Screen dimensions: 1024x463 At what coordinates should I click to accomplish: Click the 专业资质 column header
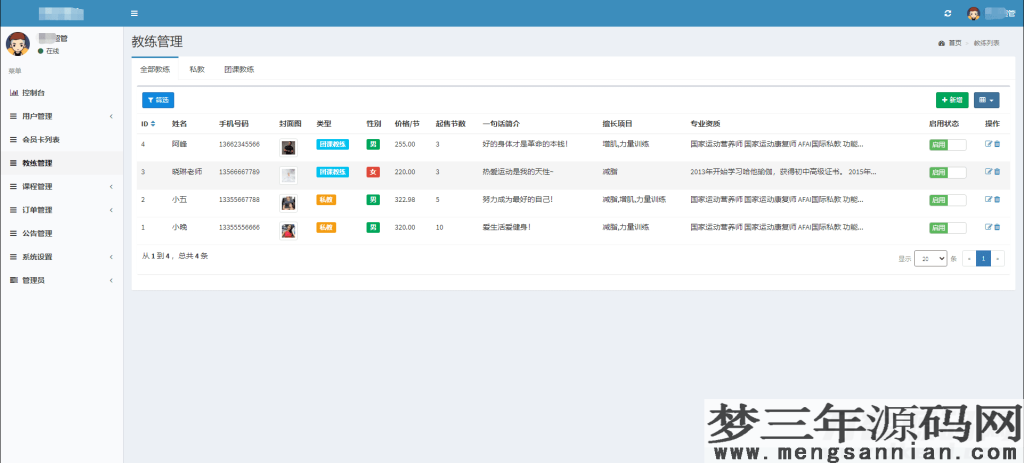point(705,123)
